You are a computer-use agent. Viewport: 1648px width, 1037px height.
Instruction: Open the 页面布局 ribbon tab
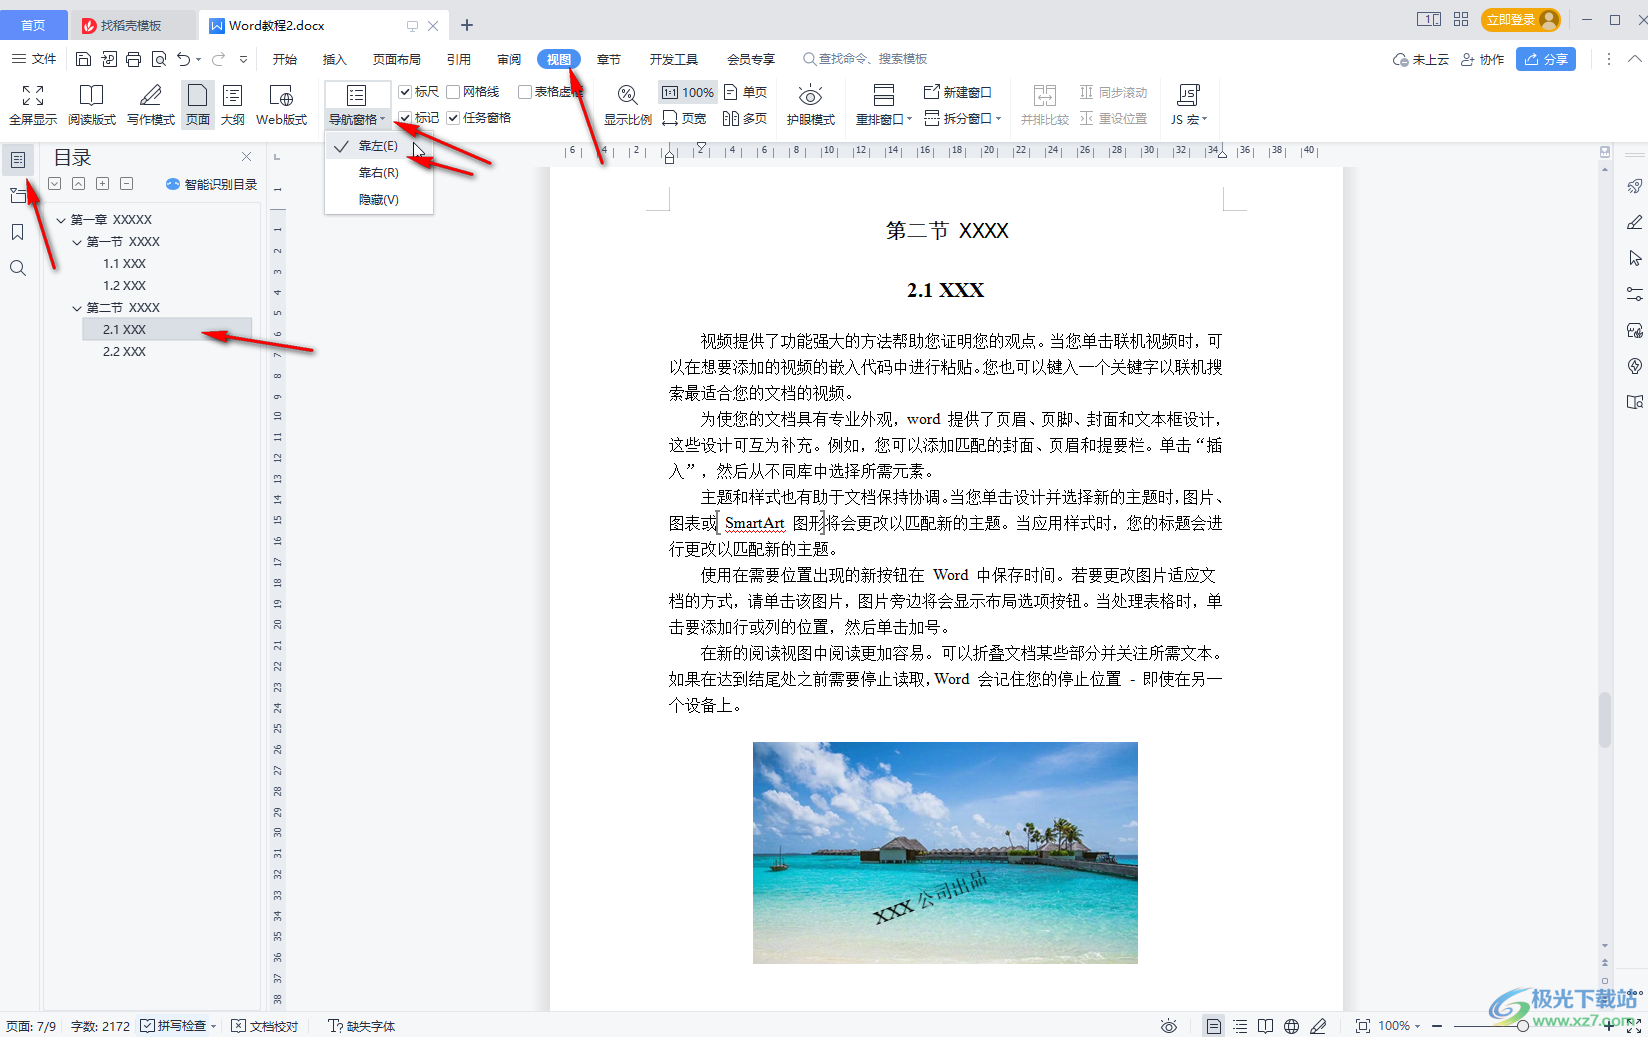coord(397,59)
